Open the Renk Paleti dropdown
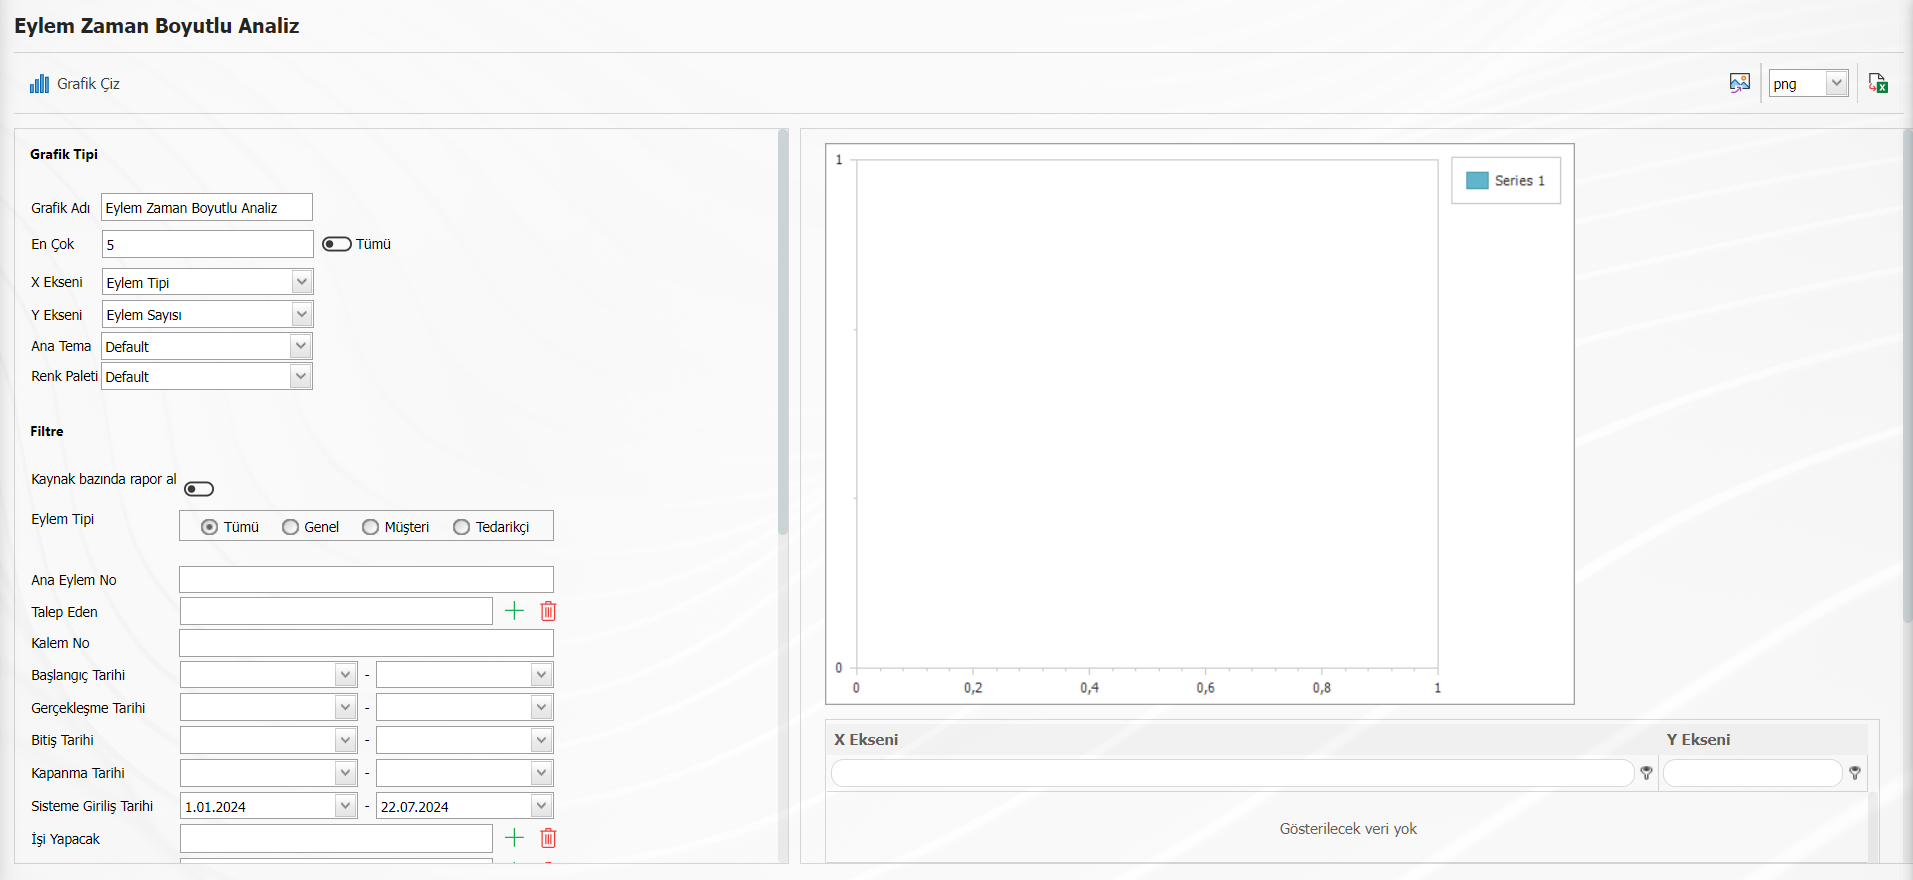The width and height of the screenshot is (1913, 880). click(x=300, y=376)
